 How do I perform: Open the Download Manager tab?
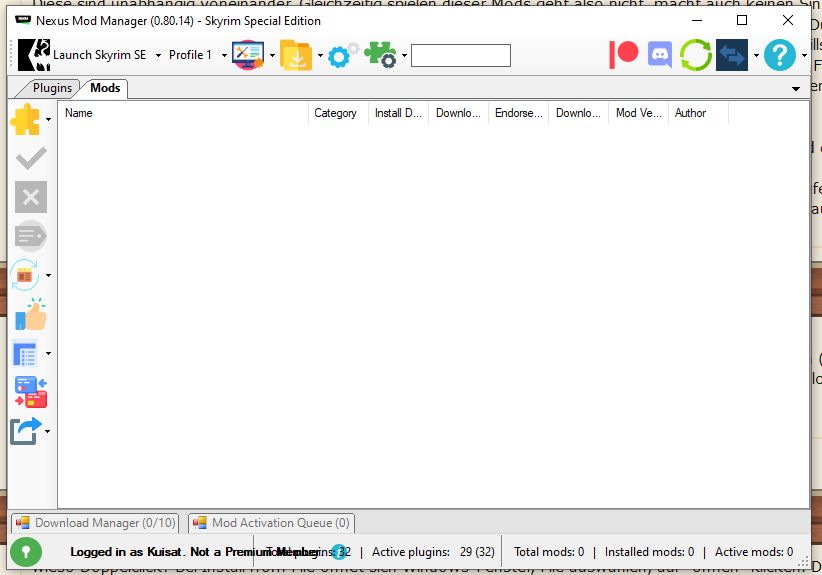coord(96,523)
